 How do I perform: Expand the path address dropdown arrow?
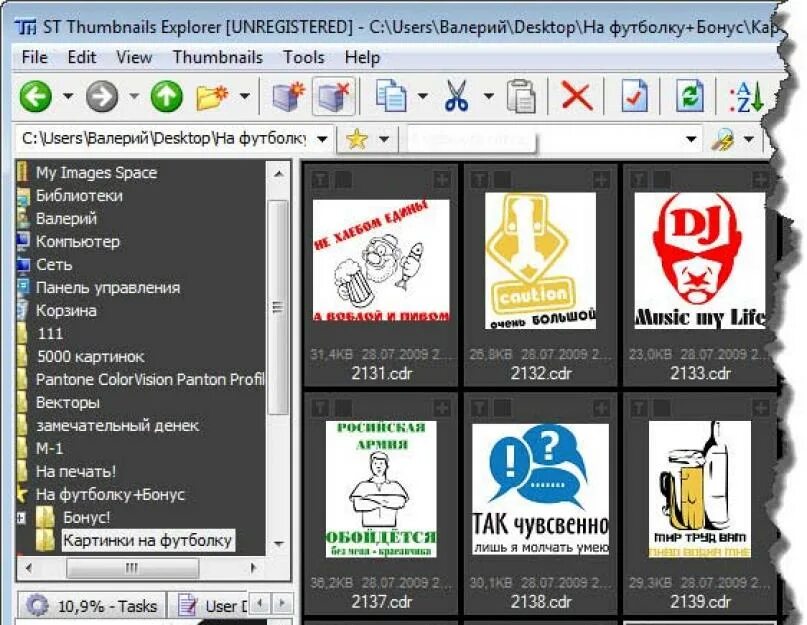coord(323,139)
